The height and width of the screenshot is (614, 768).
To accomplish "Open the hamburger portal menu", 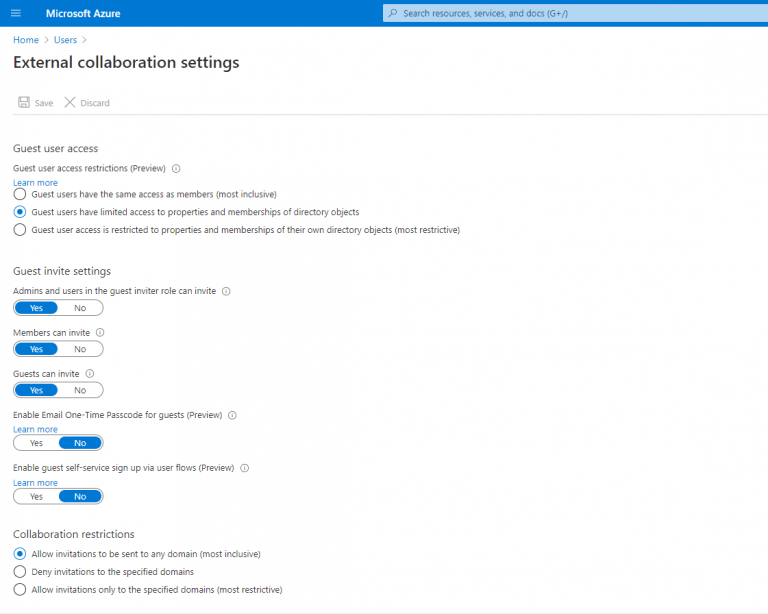I will [x=16, y=13].
